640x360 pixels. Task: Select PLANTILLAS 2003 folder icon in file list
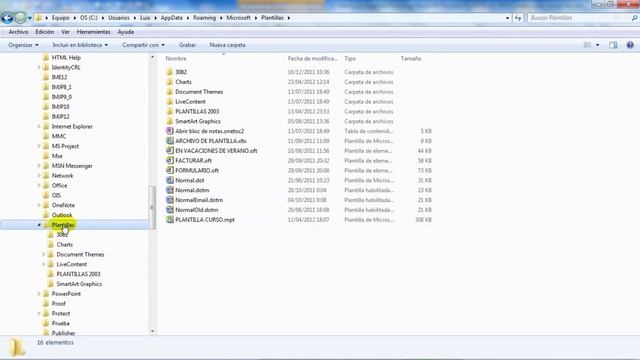pos(170,111)
